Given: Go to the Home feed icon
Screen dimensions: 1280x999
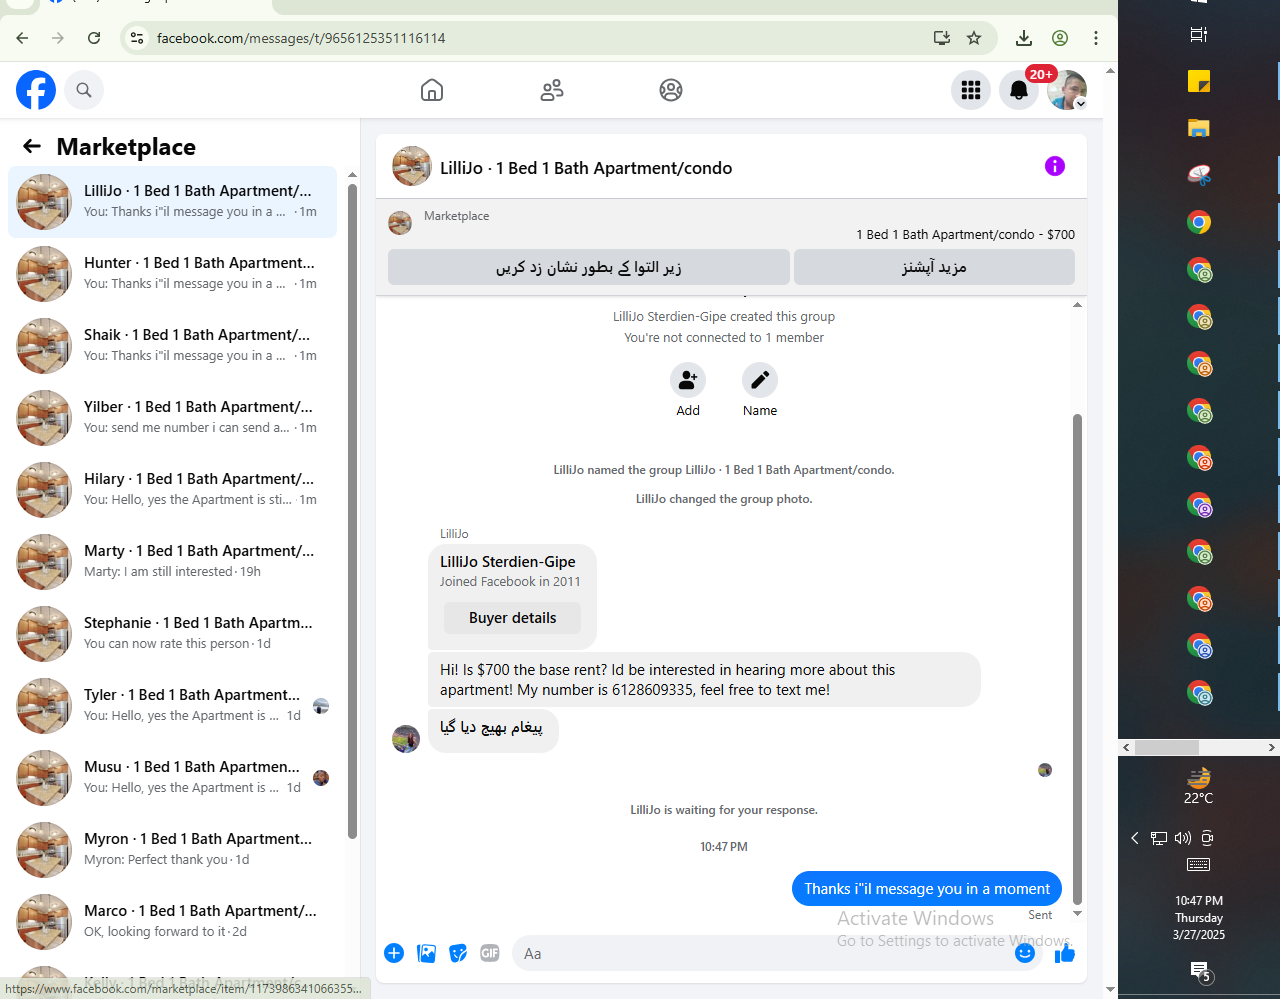Looking at the screenshot, I should (432, 90).
